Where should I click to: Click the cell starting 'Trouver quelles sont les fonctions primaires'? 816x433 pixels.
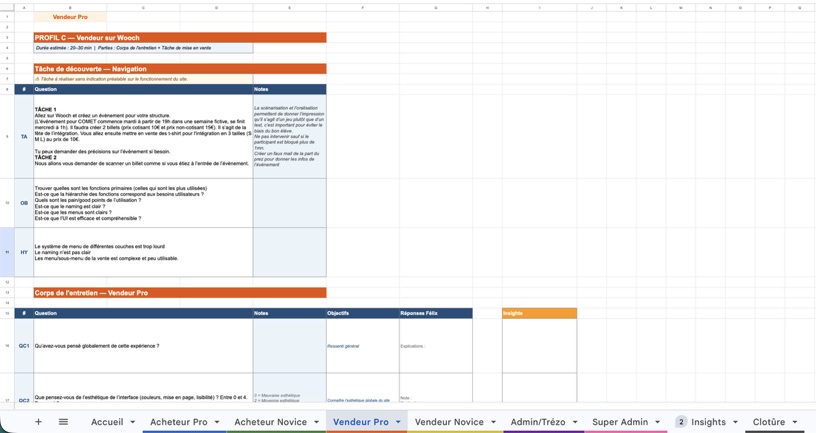click(x=143, y=203)
